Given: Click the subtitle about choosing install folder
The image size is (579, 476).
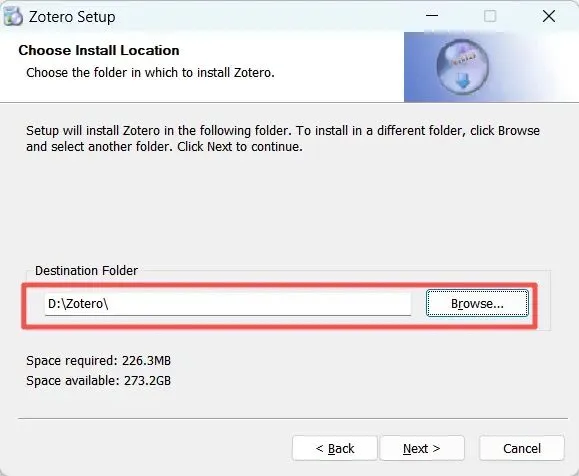Looking at the screenshot, I should [150, 72].
